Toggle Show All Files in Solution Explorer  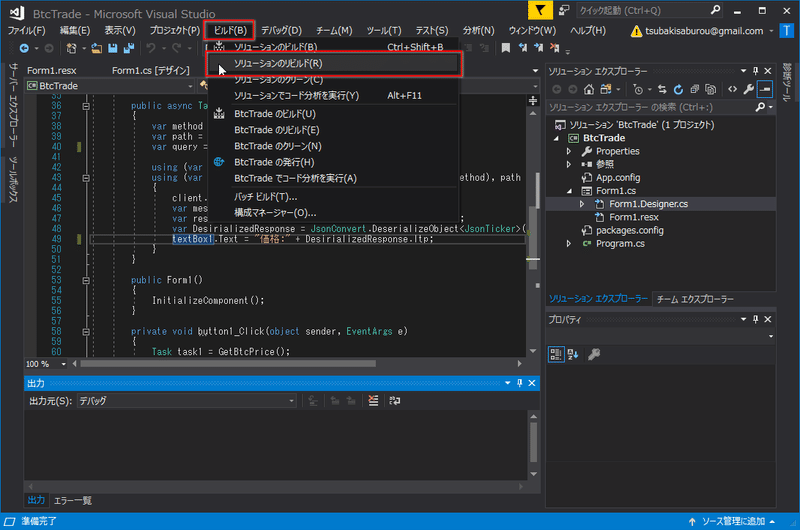pyautogui.click(x=710, y=89)
